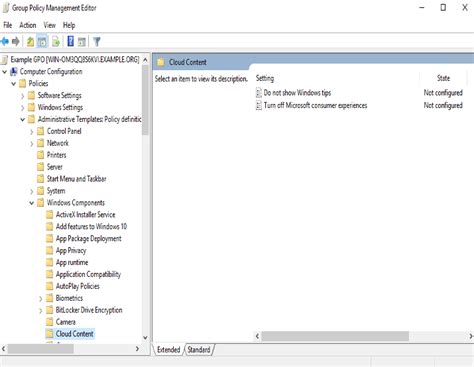Collapse the Windows Components node
Viewport: 474px width, 367px height.
(32, 203)
